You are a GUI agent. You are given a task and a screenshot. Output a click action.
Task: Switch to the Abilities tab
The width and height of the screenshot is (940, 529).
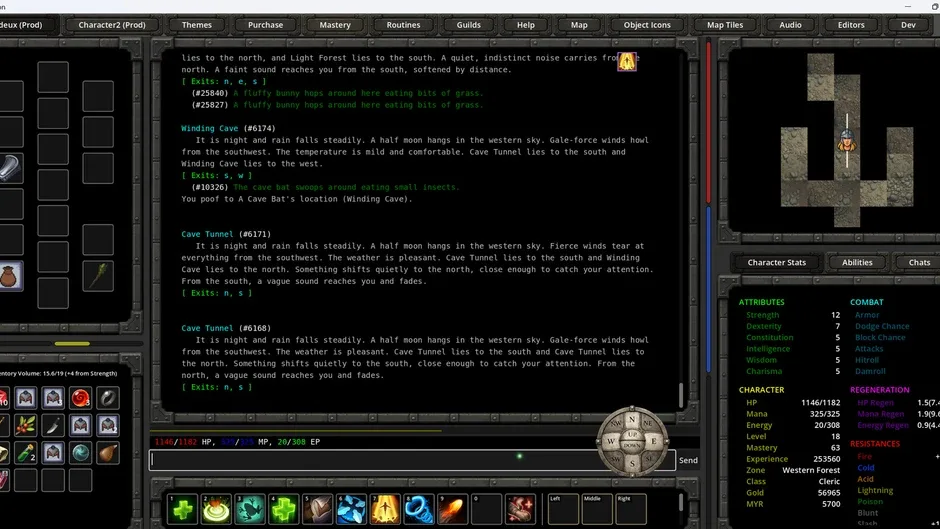point(857,262)
